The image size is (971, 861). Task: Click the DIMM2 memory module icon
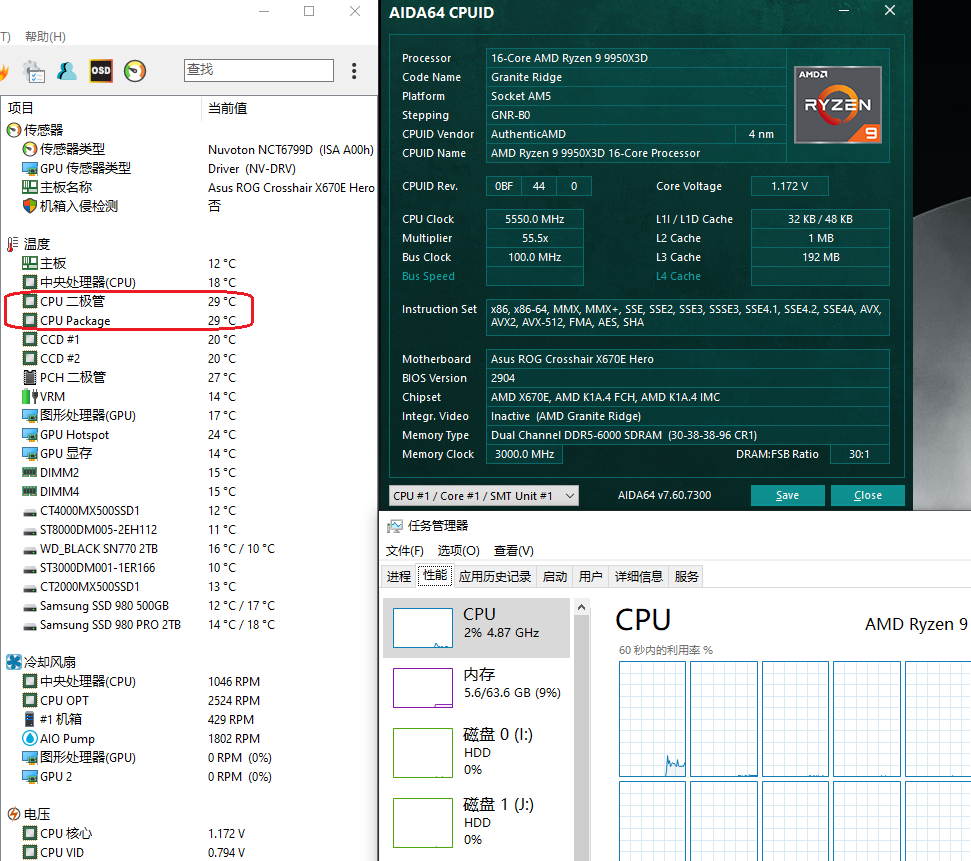(x=29, y=473)
